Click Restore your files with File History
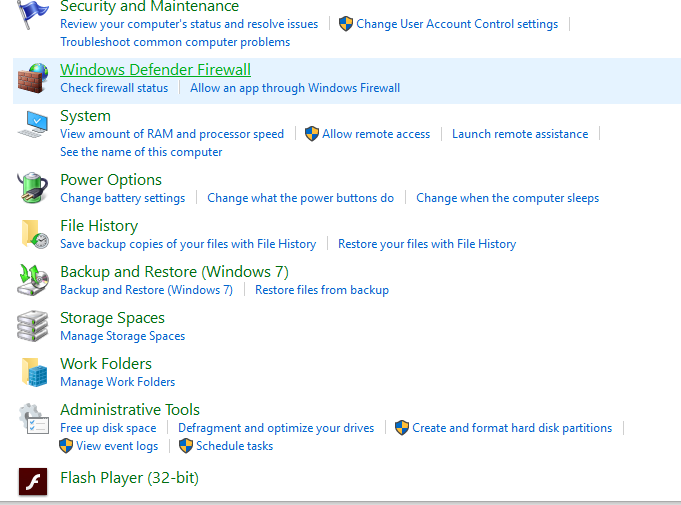The width and height of the screenshot is (681, 505). [427, 244]
